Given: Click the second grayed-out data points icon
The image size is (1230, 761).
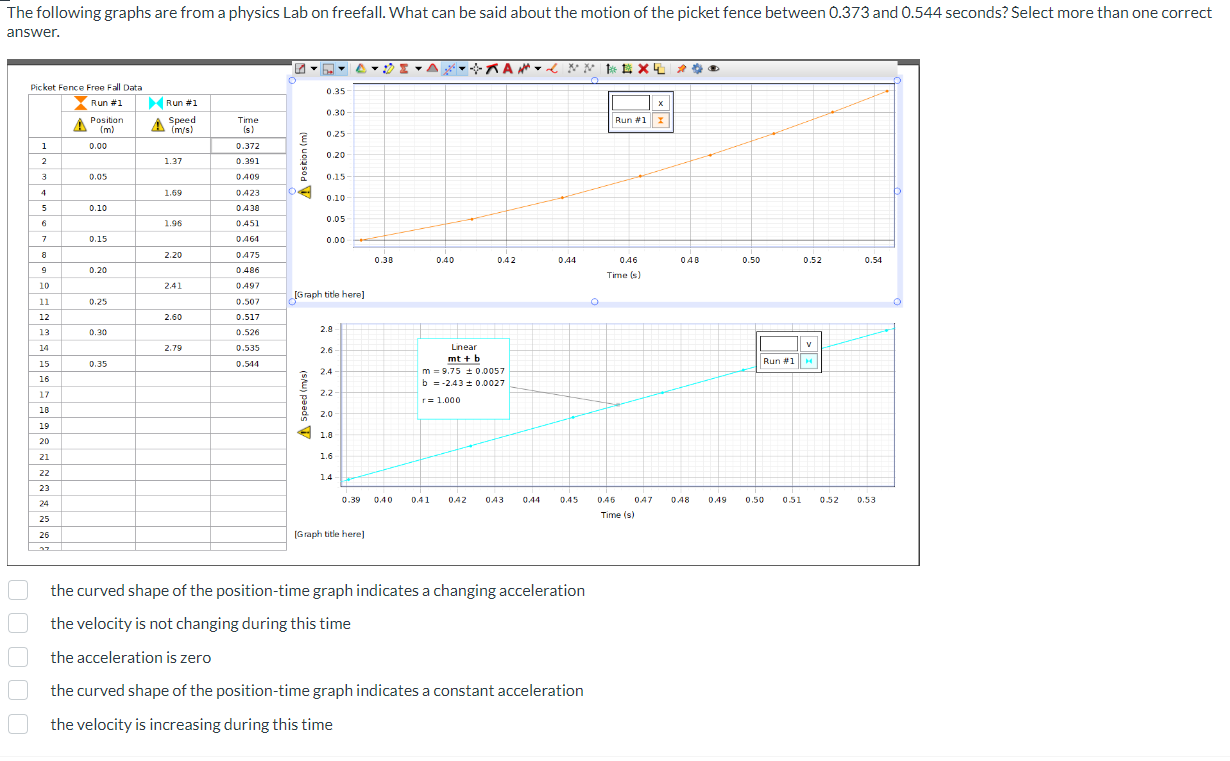Looking at the screenshot, I should point(589,69).
